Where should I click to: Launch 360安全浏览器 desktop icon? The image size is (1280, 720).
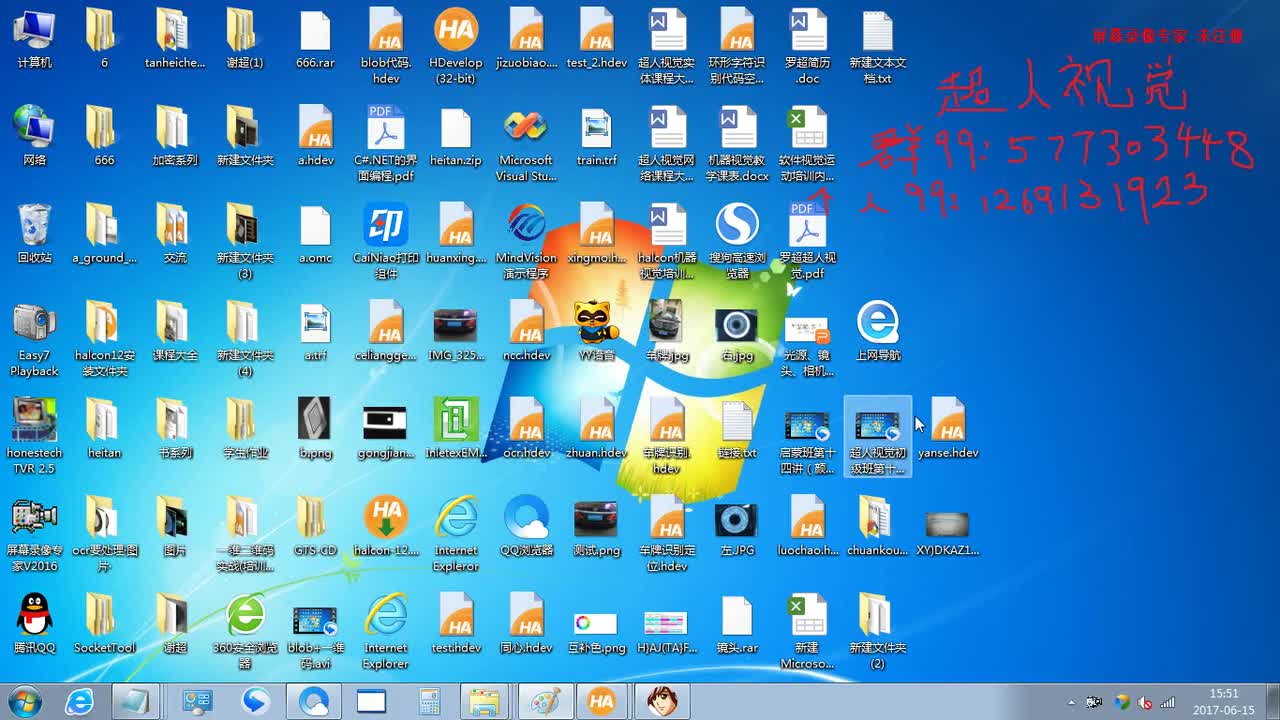click(x=245, y=632)
